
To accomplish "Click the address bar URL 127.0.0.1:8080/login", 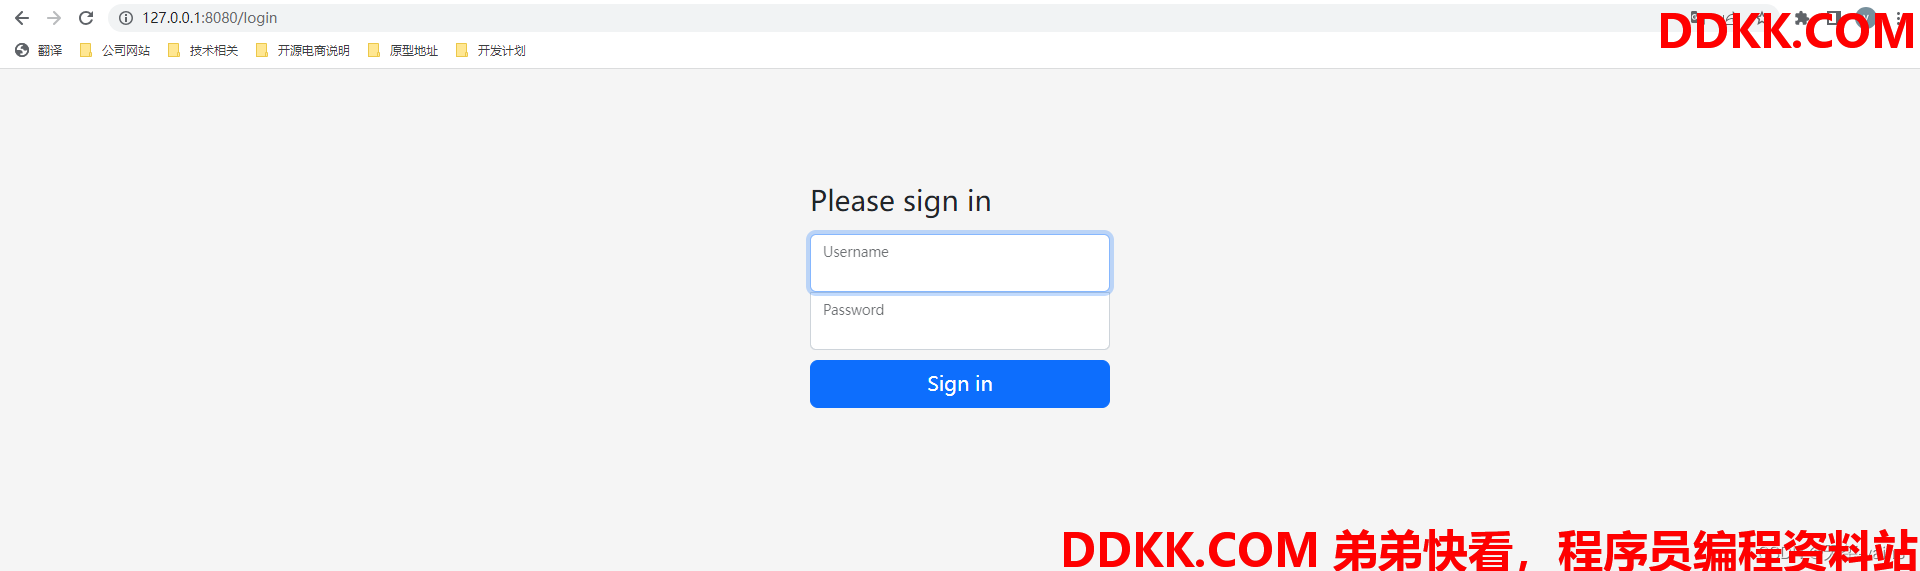I will [x=210, y=18].
